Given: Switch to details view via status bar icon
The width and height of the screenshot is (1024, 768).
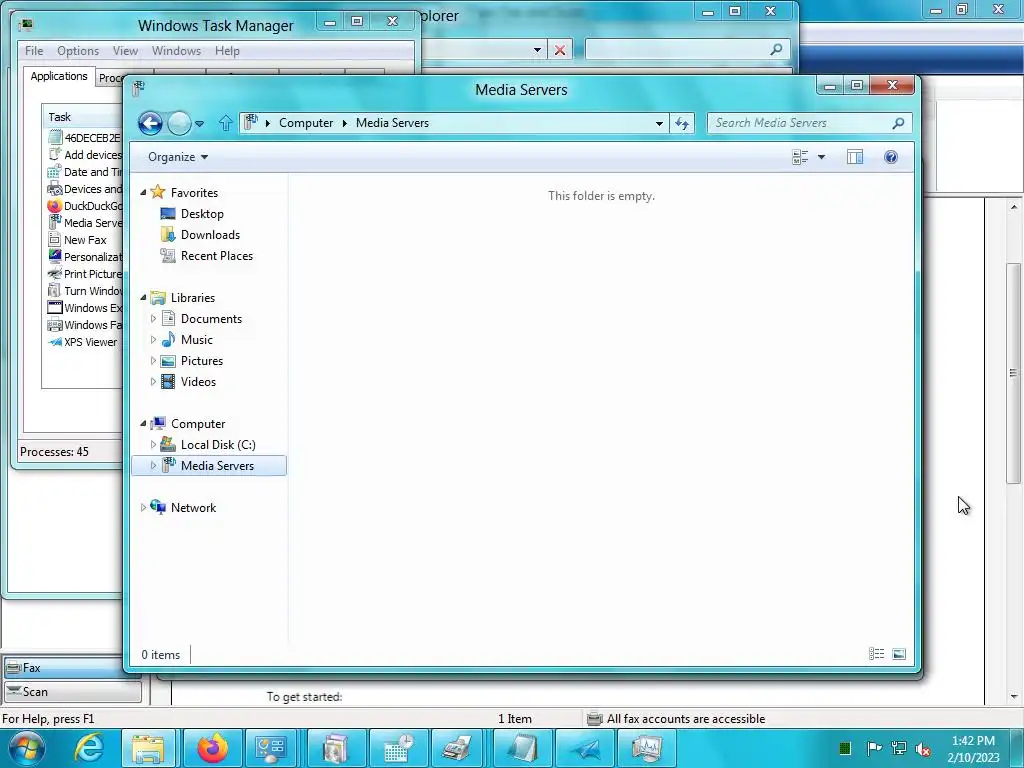Looking at the screenshot, I should point(876,654).
